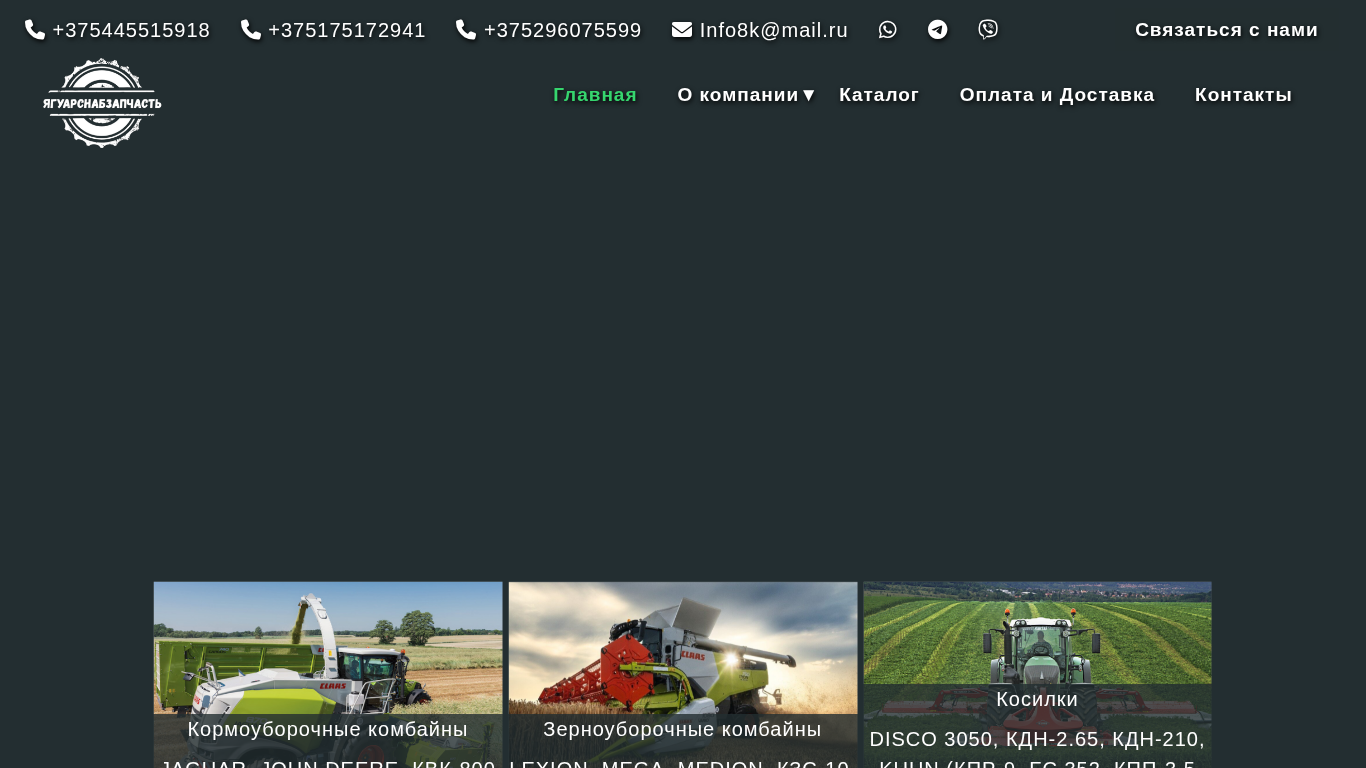
Task: Click phone icon beside +375445515918
Action: click(35, 30)
